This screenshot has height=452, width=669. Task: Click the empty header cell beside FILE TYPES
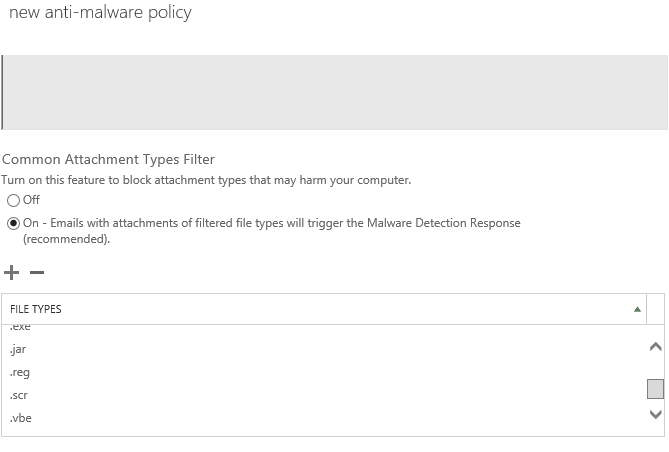[x=655, y=309]
